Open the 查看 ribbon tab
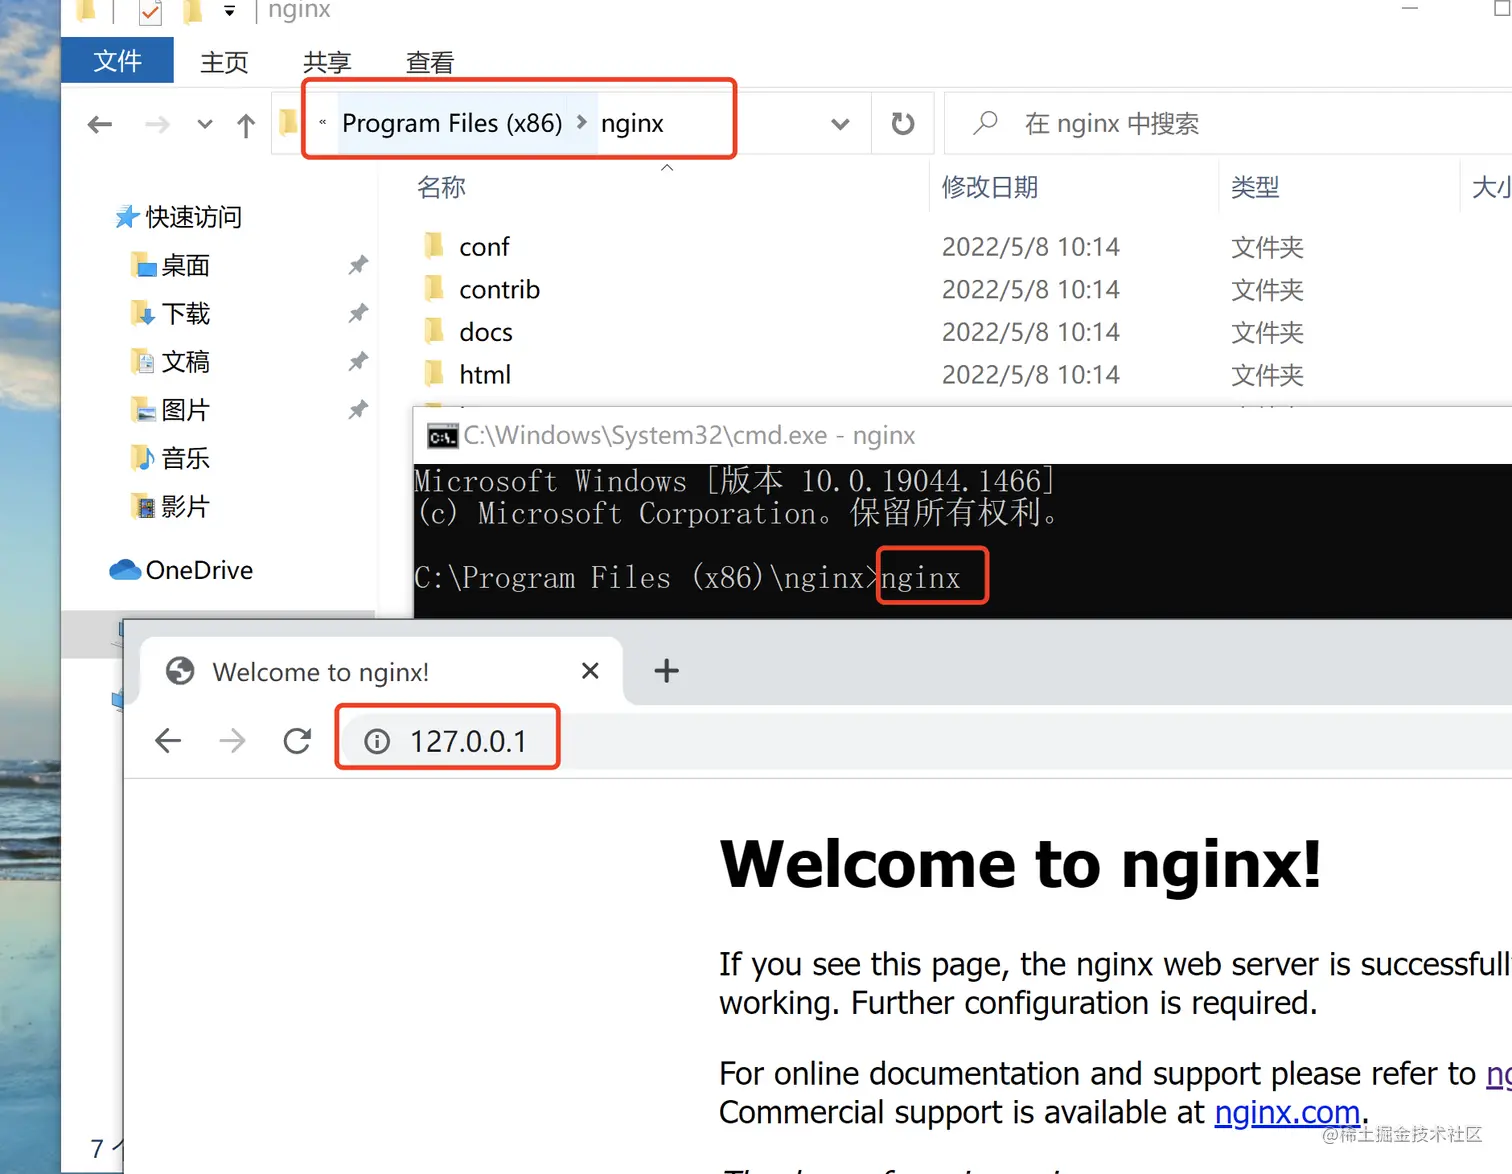 pos(430,62)
